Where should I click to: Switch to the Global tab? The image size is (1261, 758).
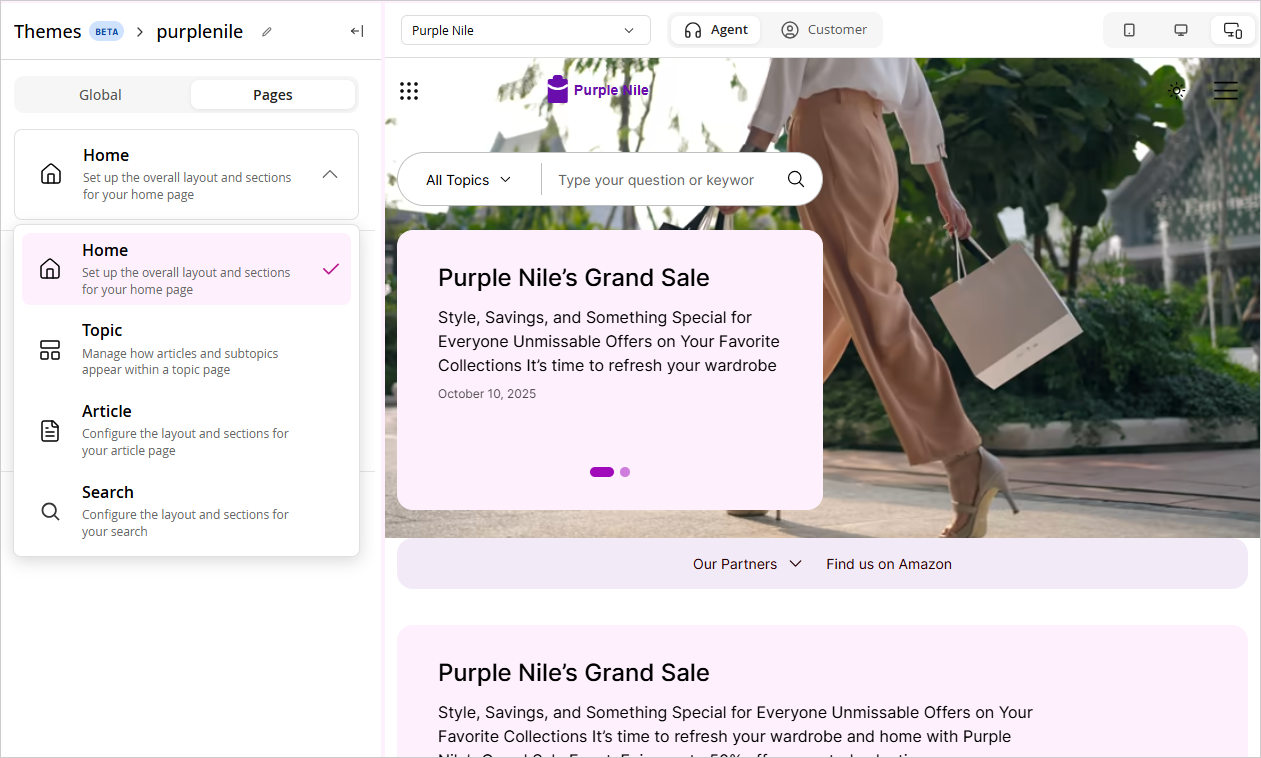coord(100,94)
